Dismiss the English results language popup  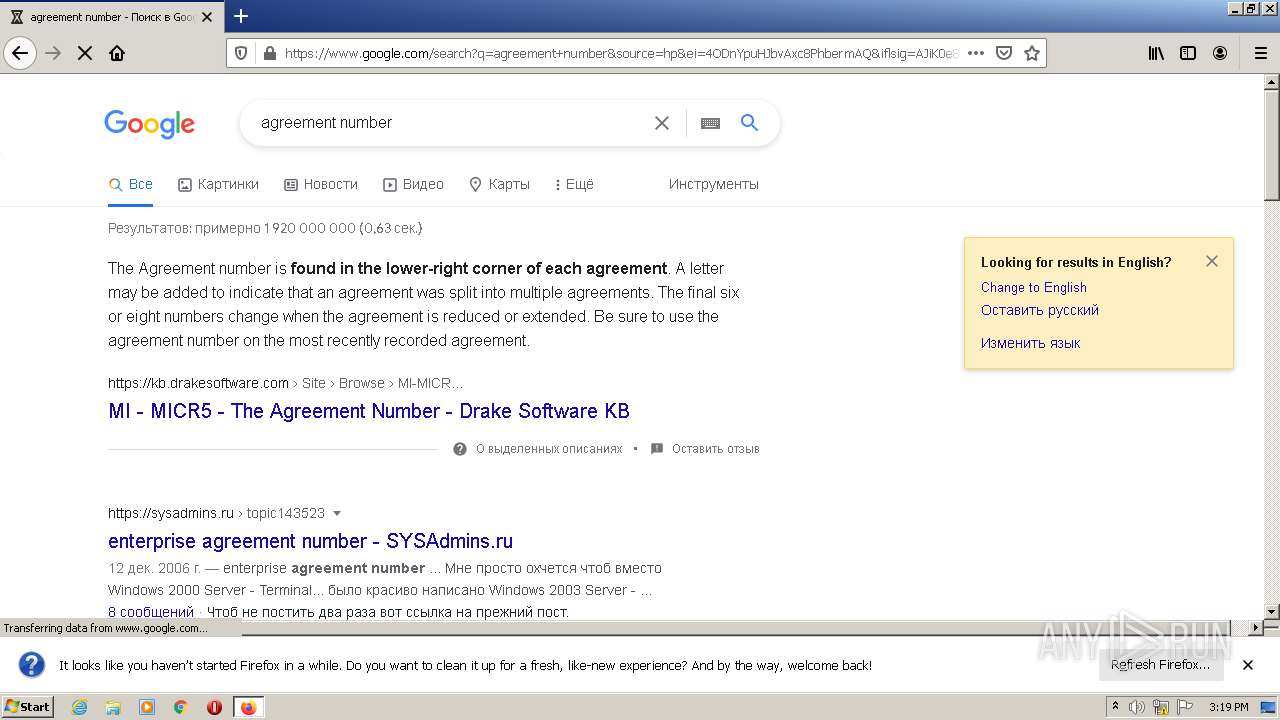pyautogui.click(x=1212, y=261)
